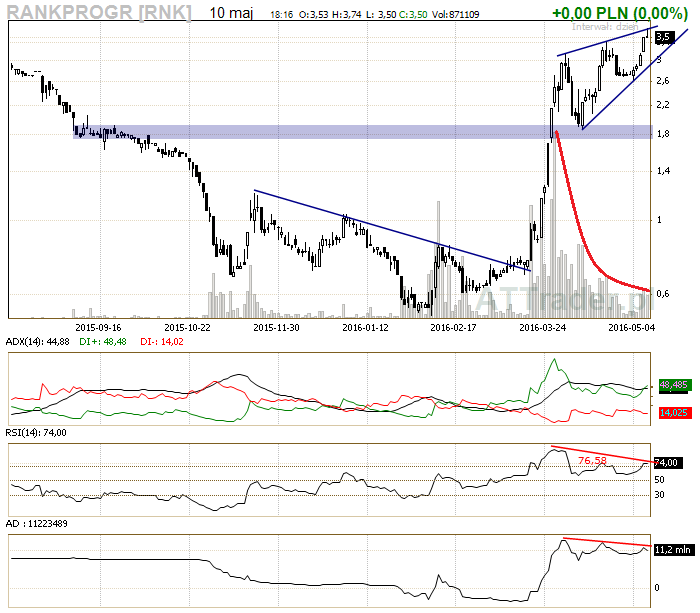Image resolution: width=700 pixels, height=613 pixels.
Task: Click the 0,6 price axis label
Action: (662, 294)
